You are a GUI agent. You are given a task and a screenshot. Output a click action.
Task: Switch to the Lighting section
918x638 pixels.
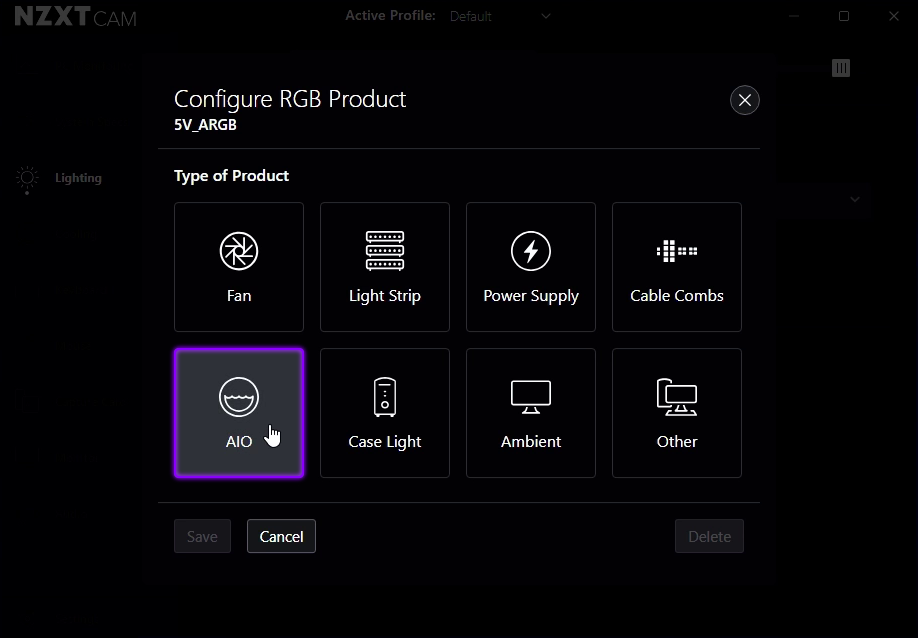(x=77, y=178)
